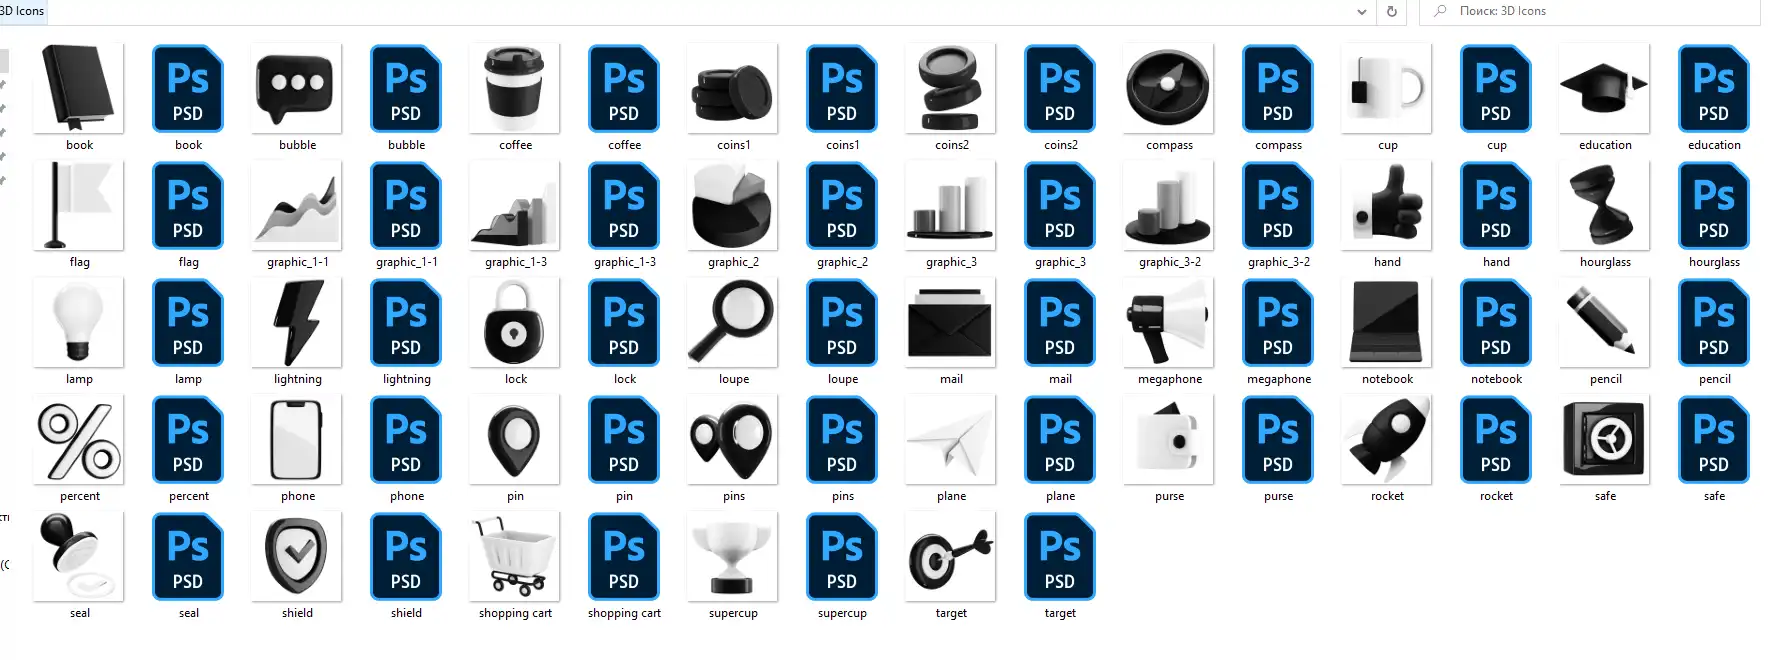The width and height of the screenshot is (1773, 660).
Task: Select the coins2 PSD file icon
Action: (1060, 88)
